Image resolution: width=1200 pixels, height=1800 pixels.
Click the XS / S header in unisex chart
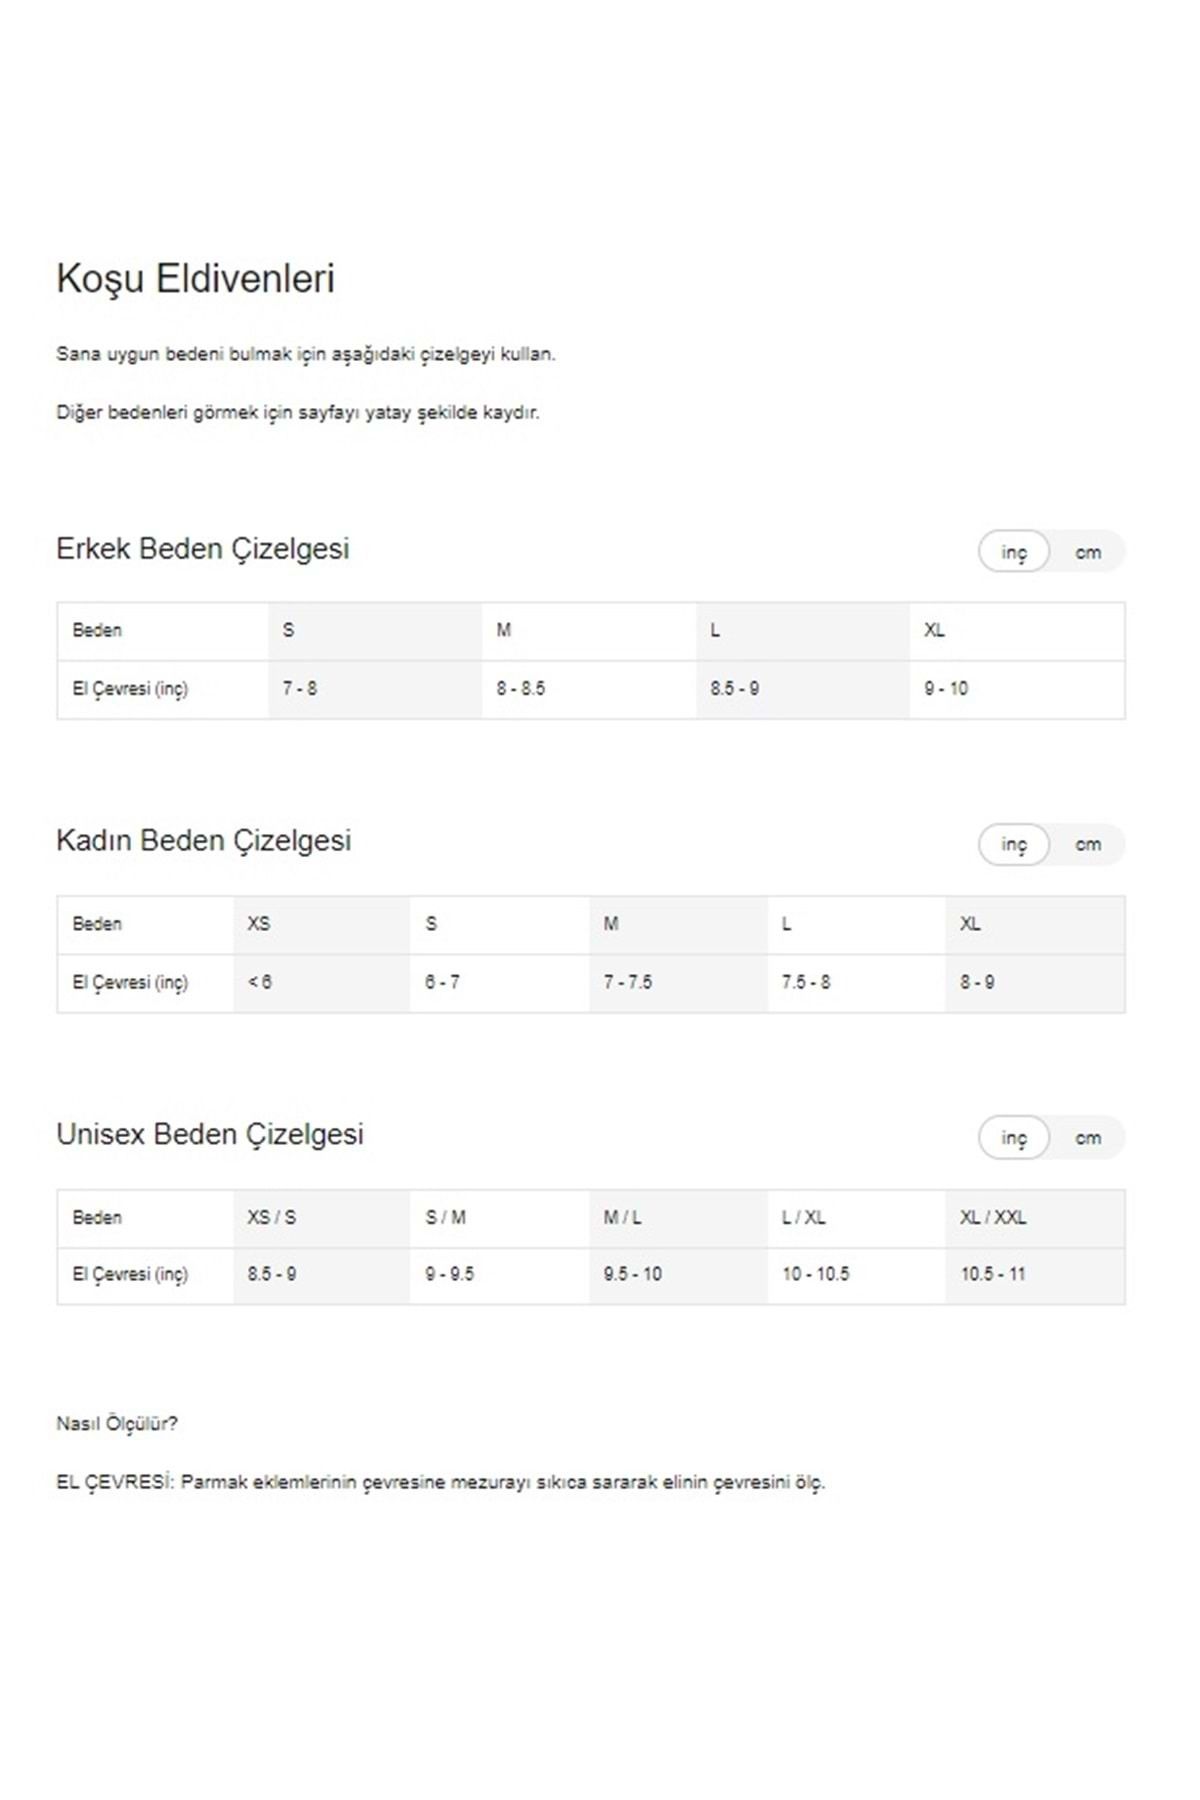[321, 1218]
